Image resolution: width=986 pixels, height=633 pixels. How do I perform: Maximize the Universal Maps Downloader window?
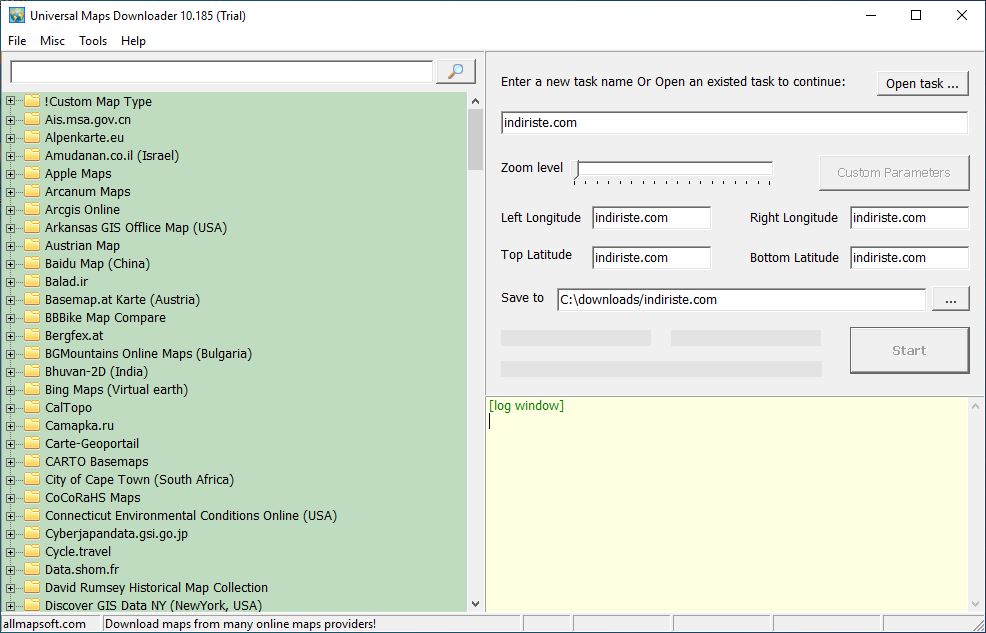pos(916,16)
